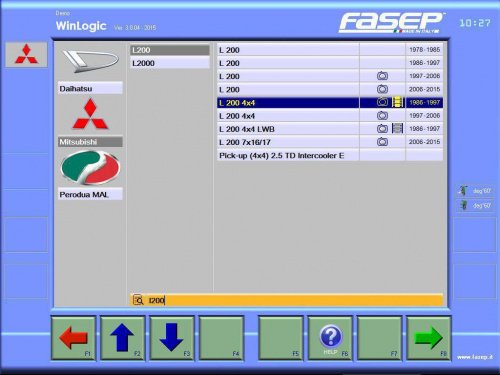Select L 200 row dated 1978-1985

pyautogui.click(x=330, y=50)
